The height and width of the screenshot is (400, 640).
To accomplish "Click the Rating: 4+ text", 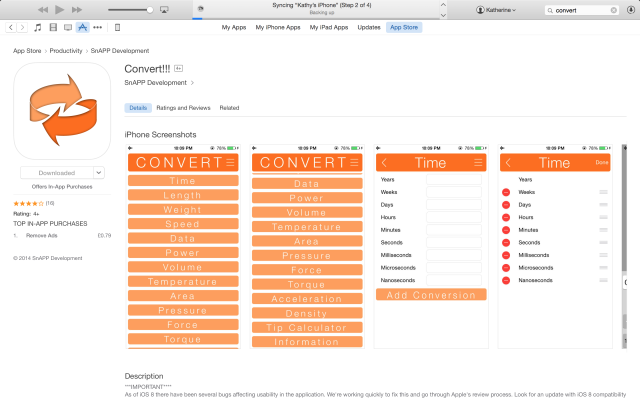I will [26, 213].
